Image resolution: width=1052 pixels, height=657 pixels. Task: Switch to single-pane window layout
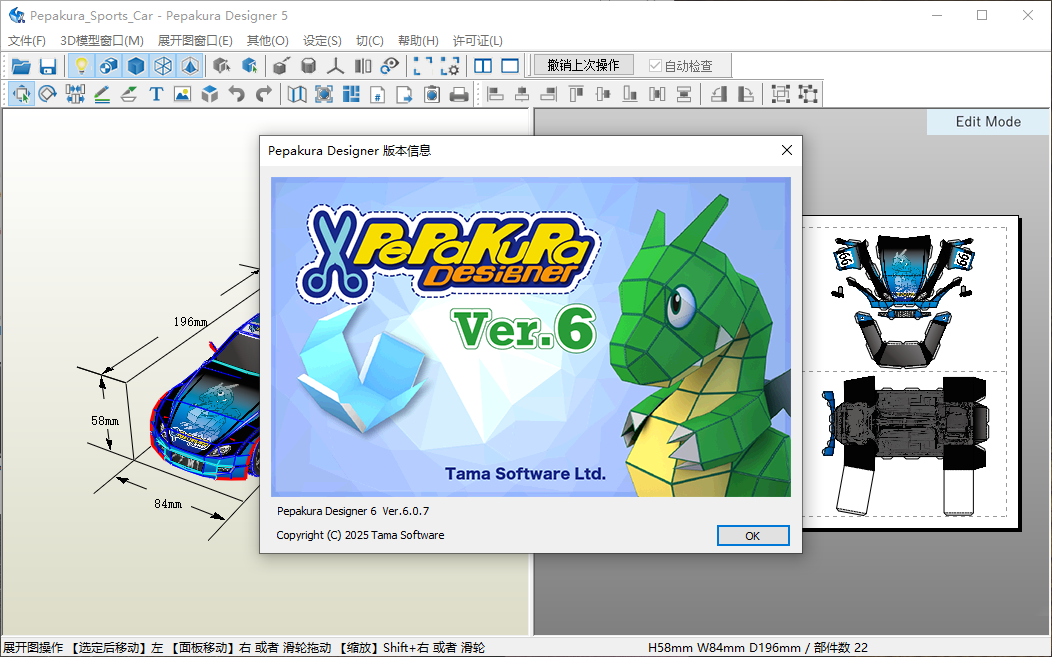pyautogui.click(x=510, y=66)
